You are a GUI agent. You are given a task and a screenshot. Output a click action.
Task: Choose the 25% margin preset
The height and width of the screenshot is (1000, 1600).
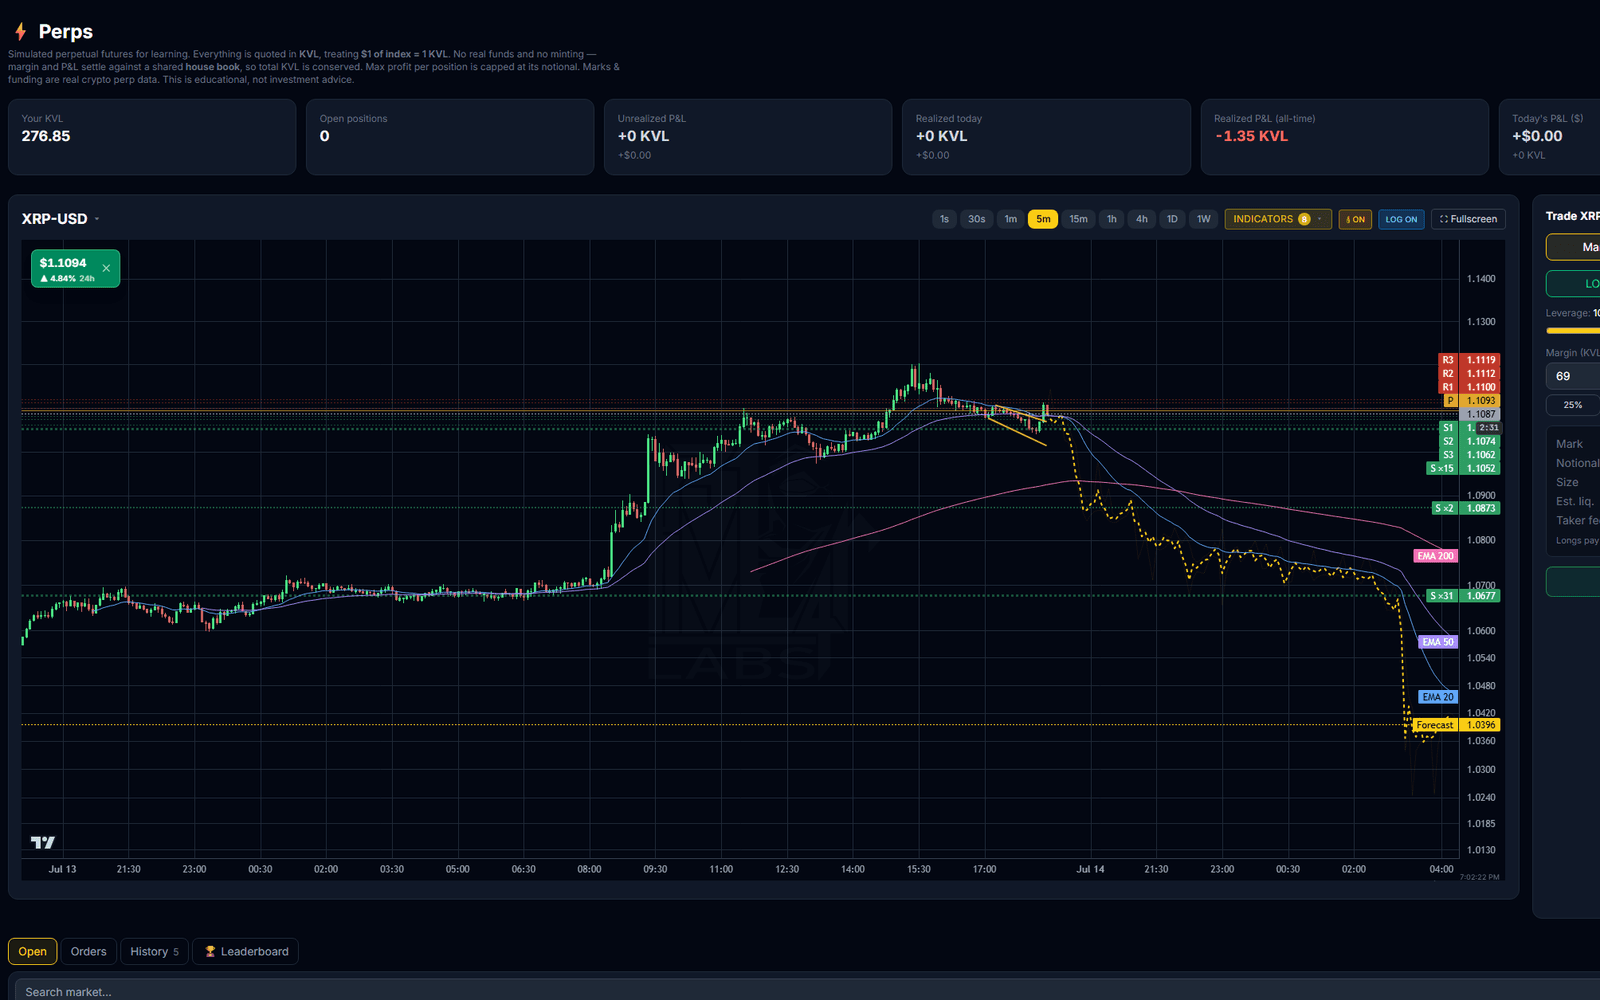tap(1573, 405)
